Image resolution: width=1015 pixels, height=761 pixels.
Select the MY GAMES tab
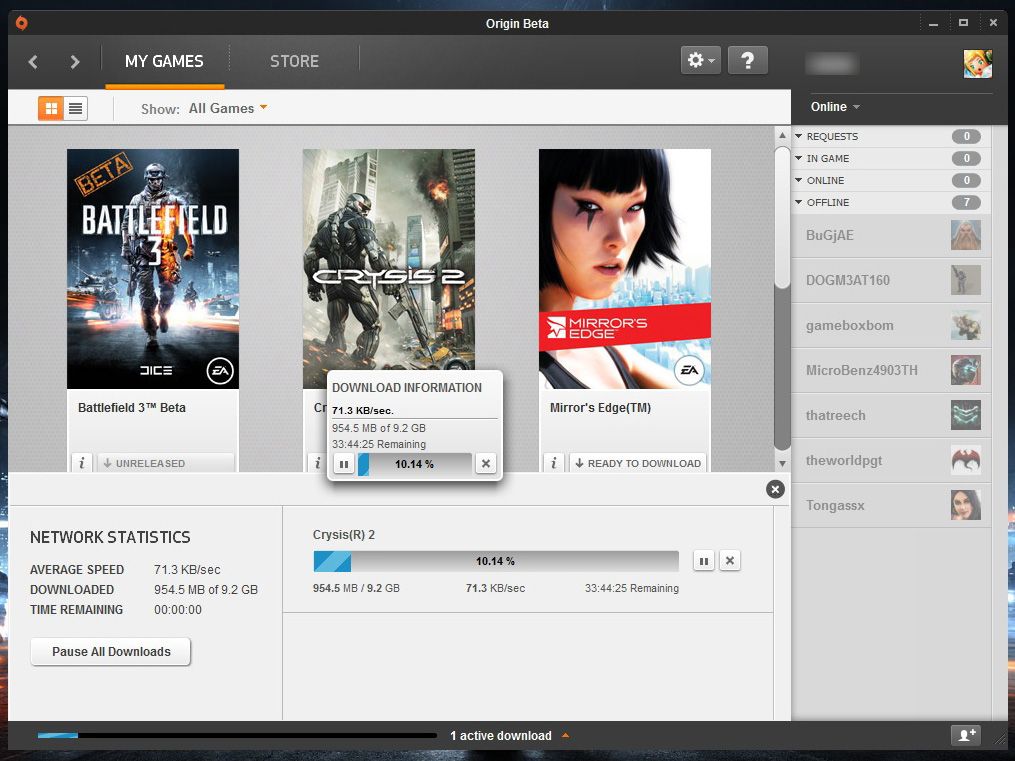click(x=164, y=62)
